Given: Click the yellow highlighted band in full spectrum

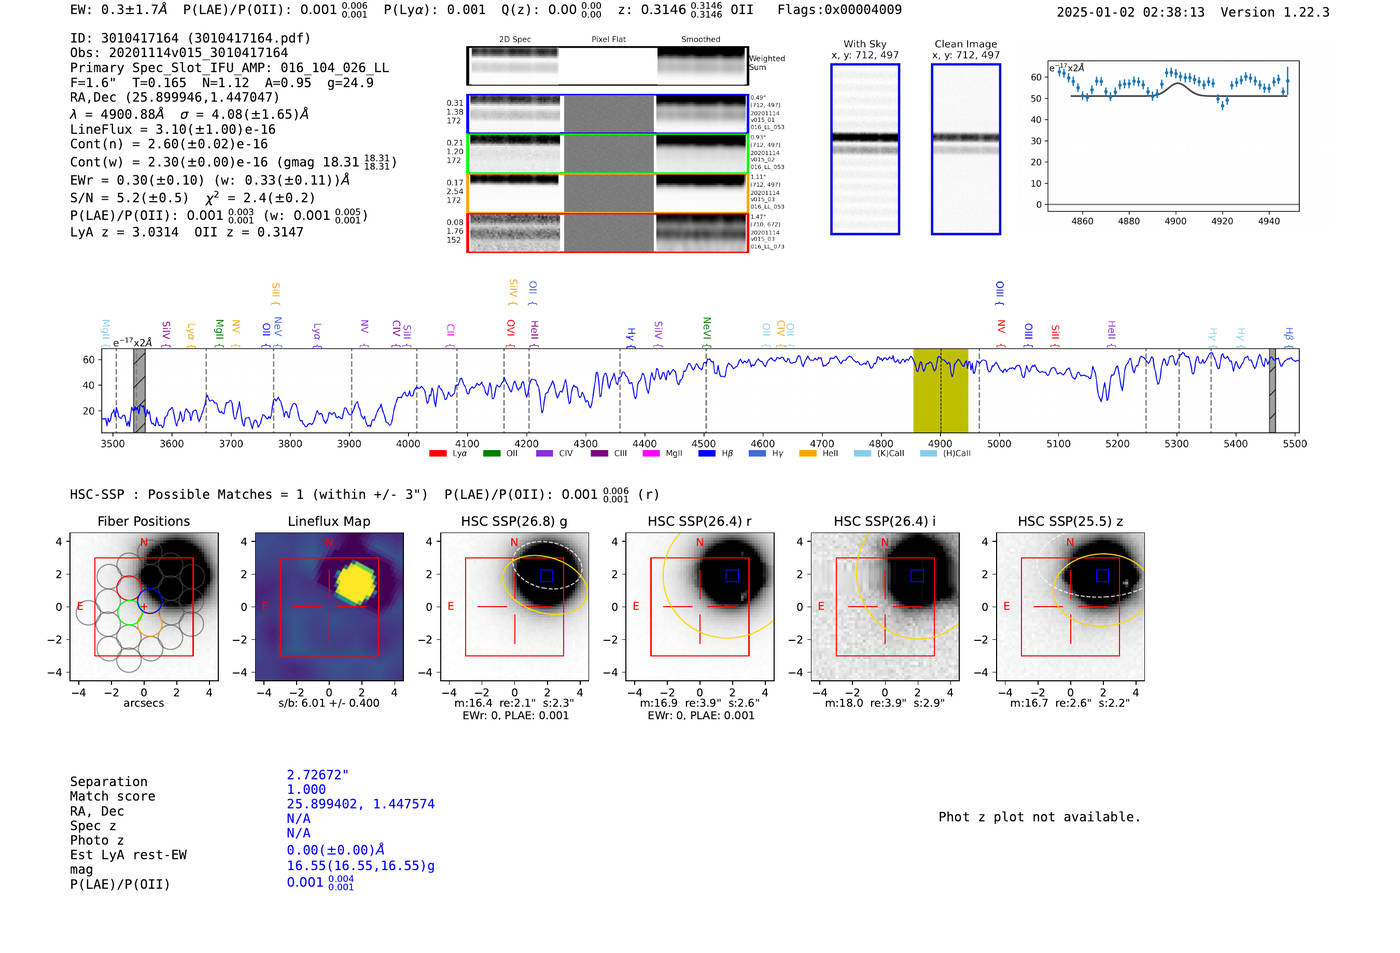Looking at the screenshot, I should (x=940, y=391).
